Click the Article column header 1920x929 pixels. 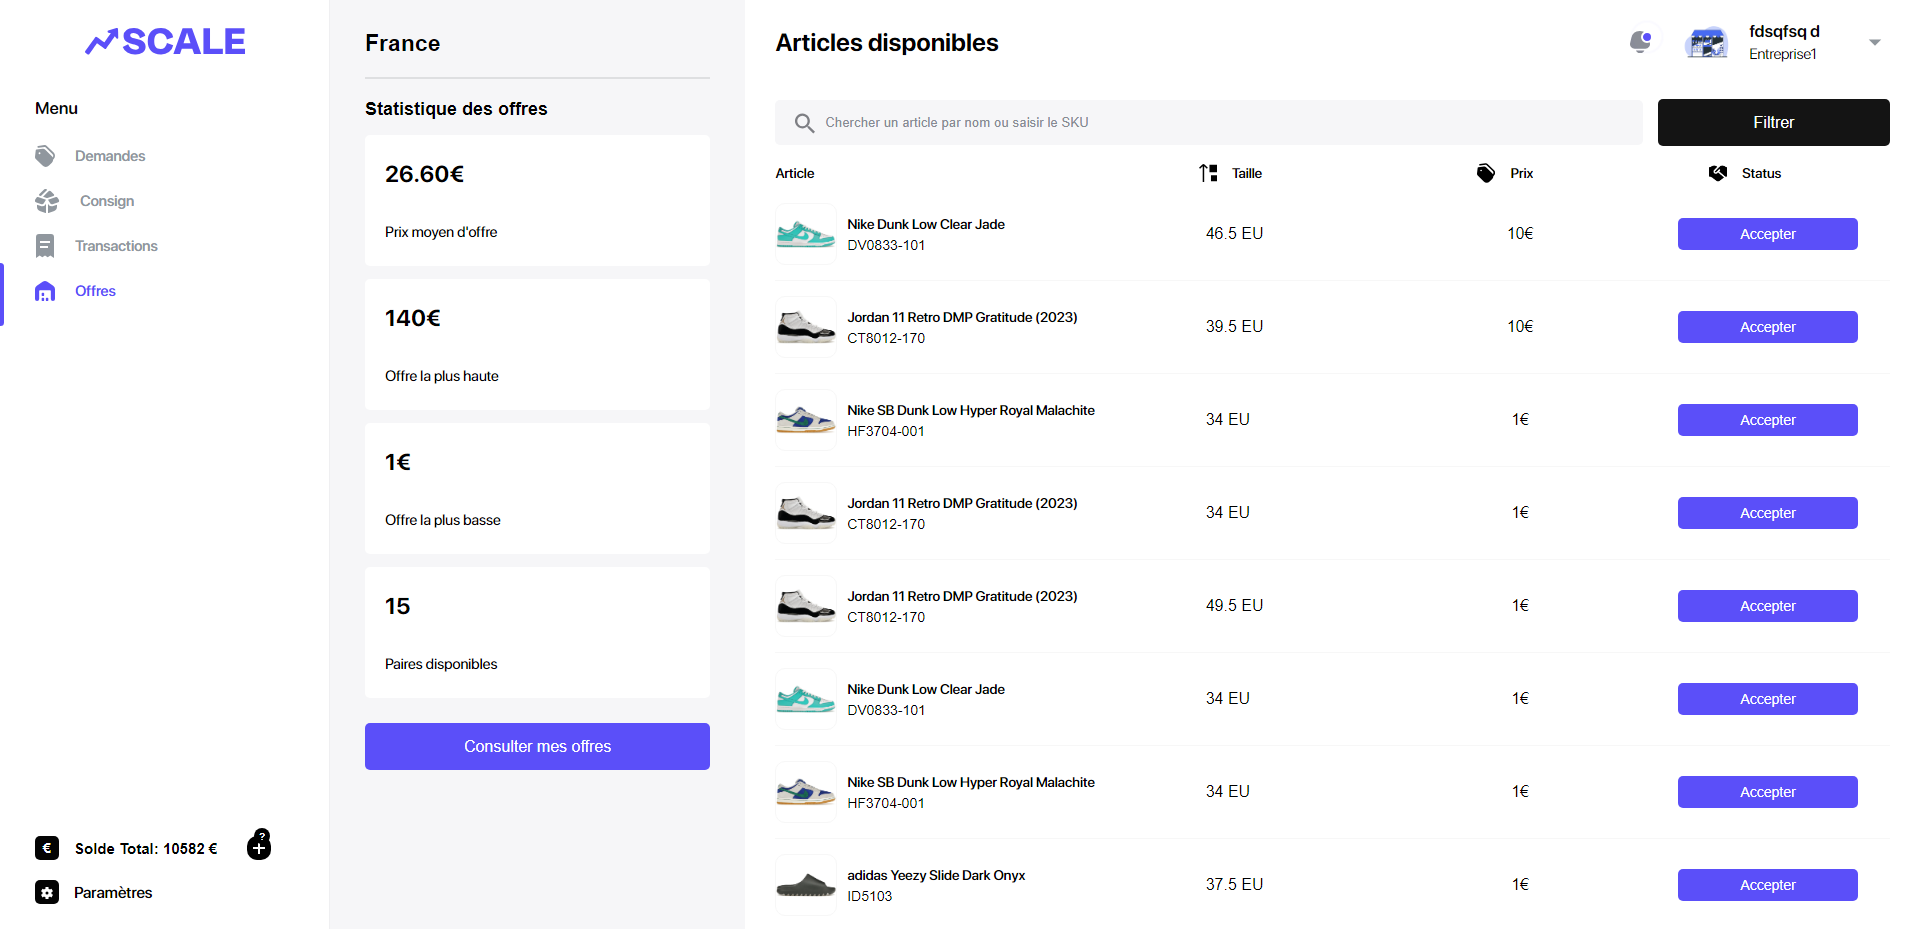(x=795, y=173)
